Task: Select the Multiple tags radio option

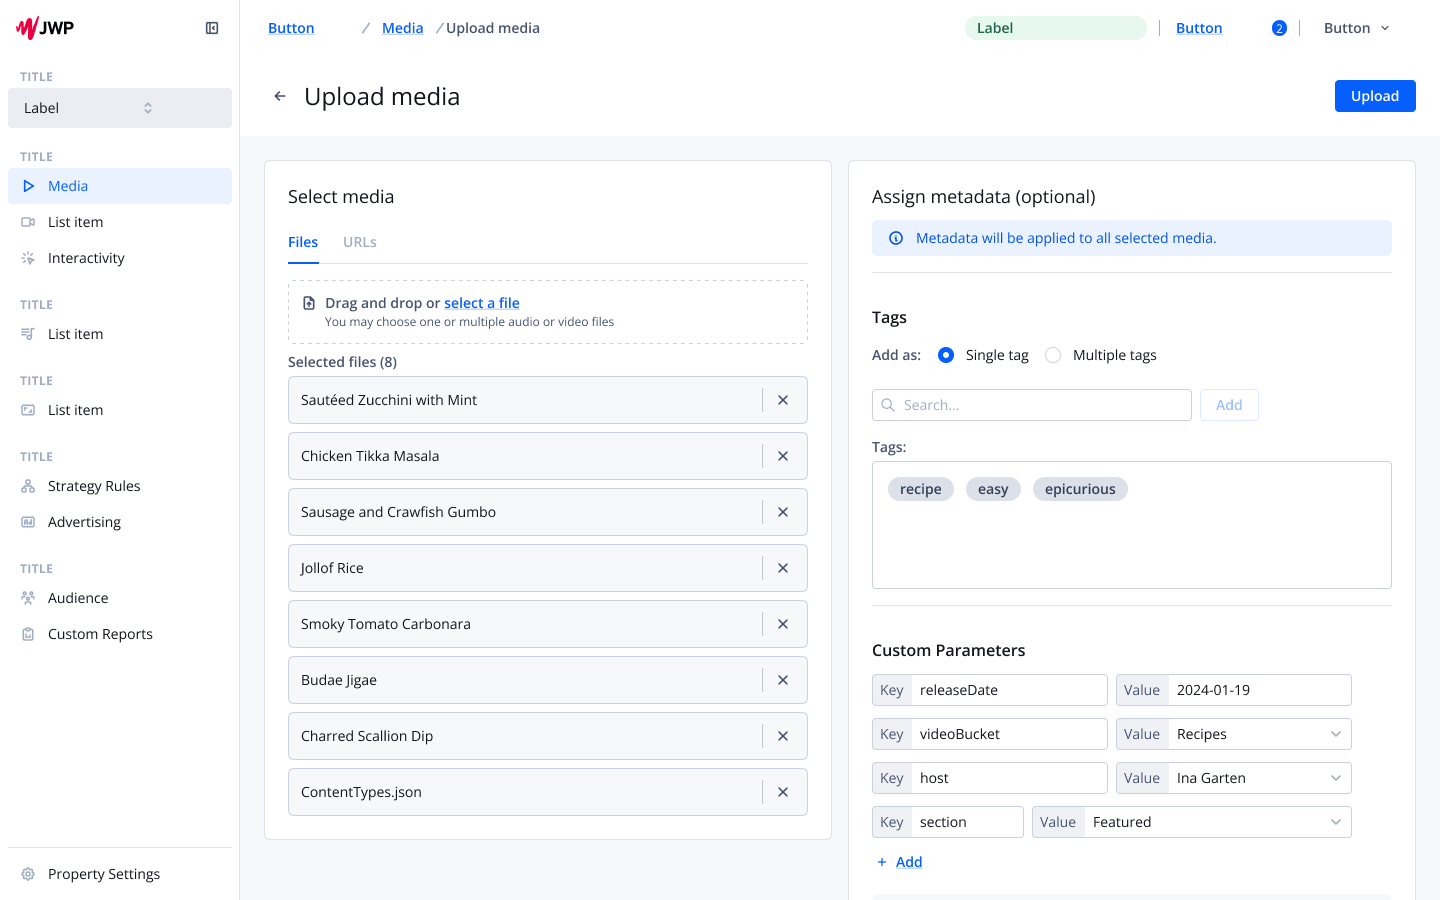Action: pyautogui.click(x=1053, y=355)
